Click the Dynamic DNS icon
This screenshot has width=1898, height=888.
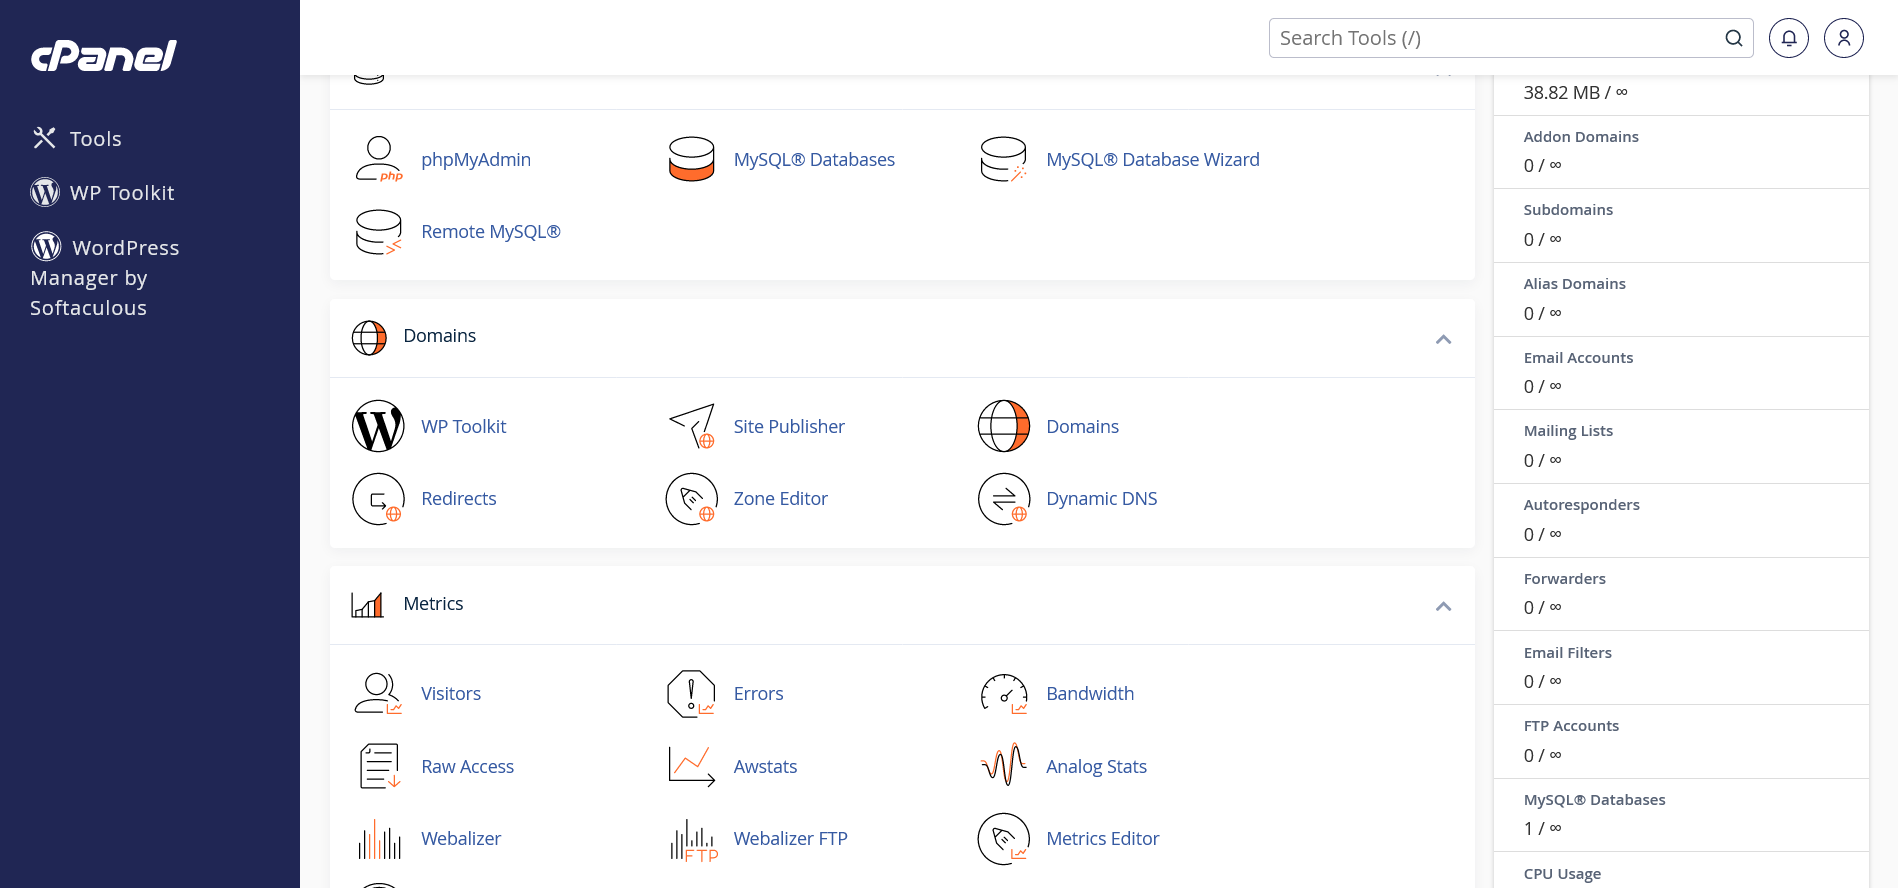click(x=1004, y=499)
